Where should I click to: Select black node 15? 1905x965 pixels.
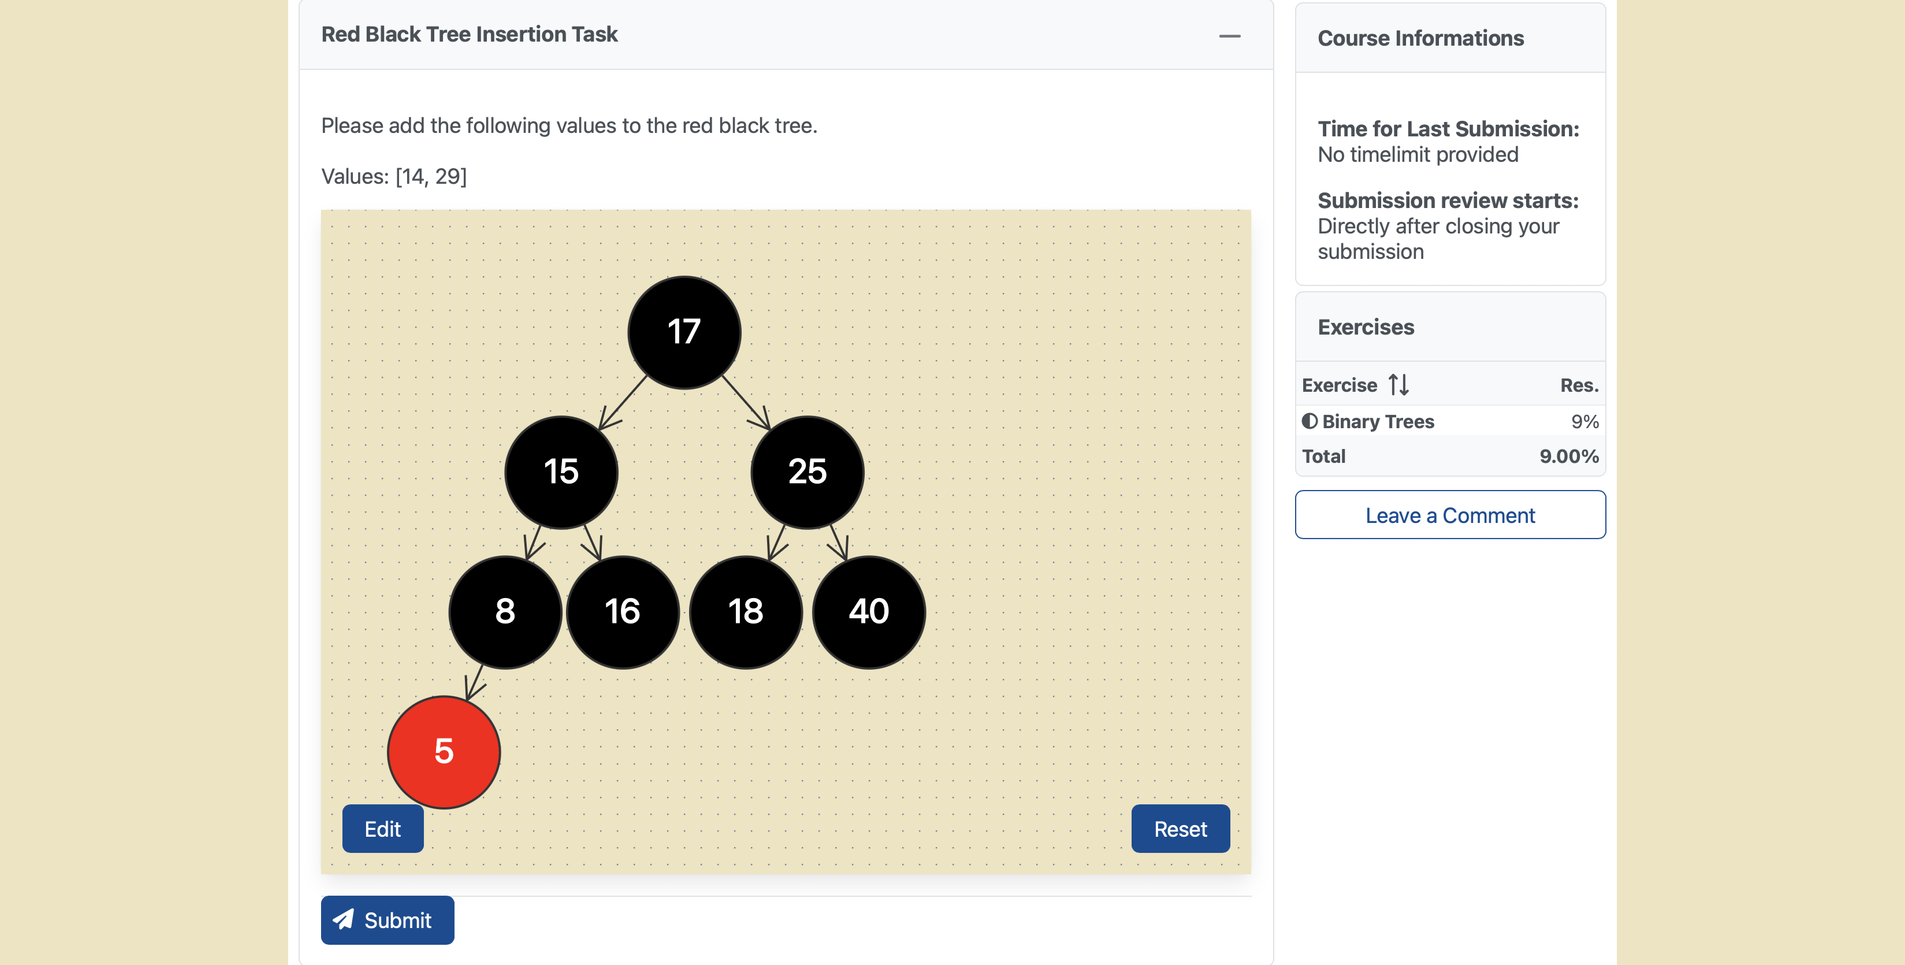(x=561, y=472)
